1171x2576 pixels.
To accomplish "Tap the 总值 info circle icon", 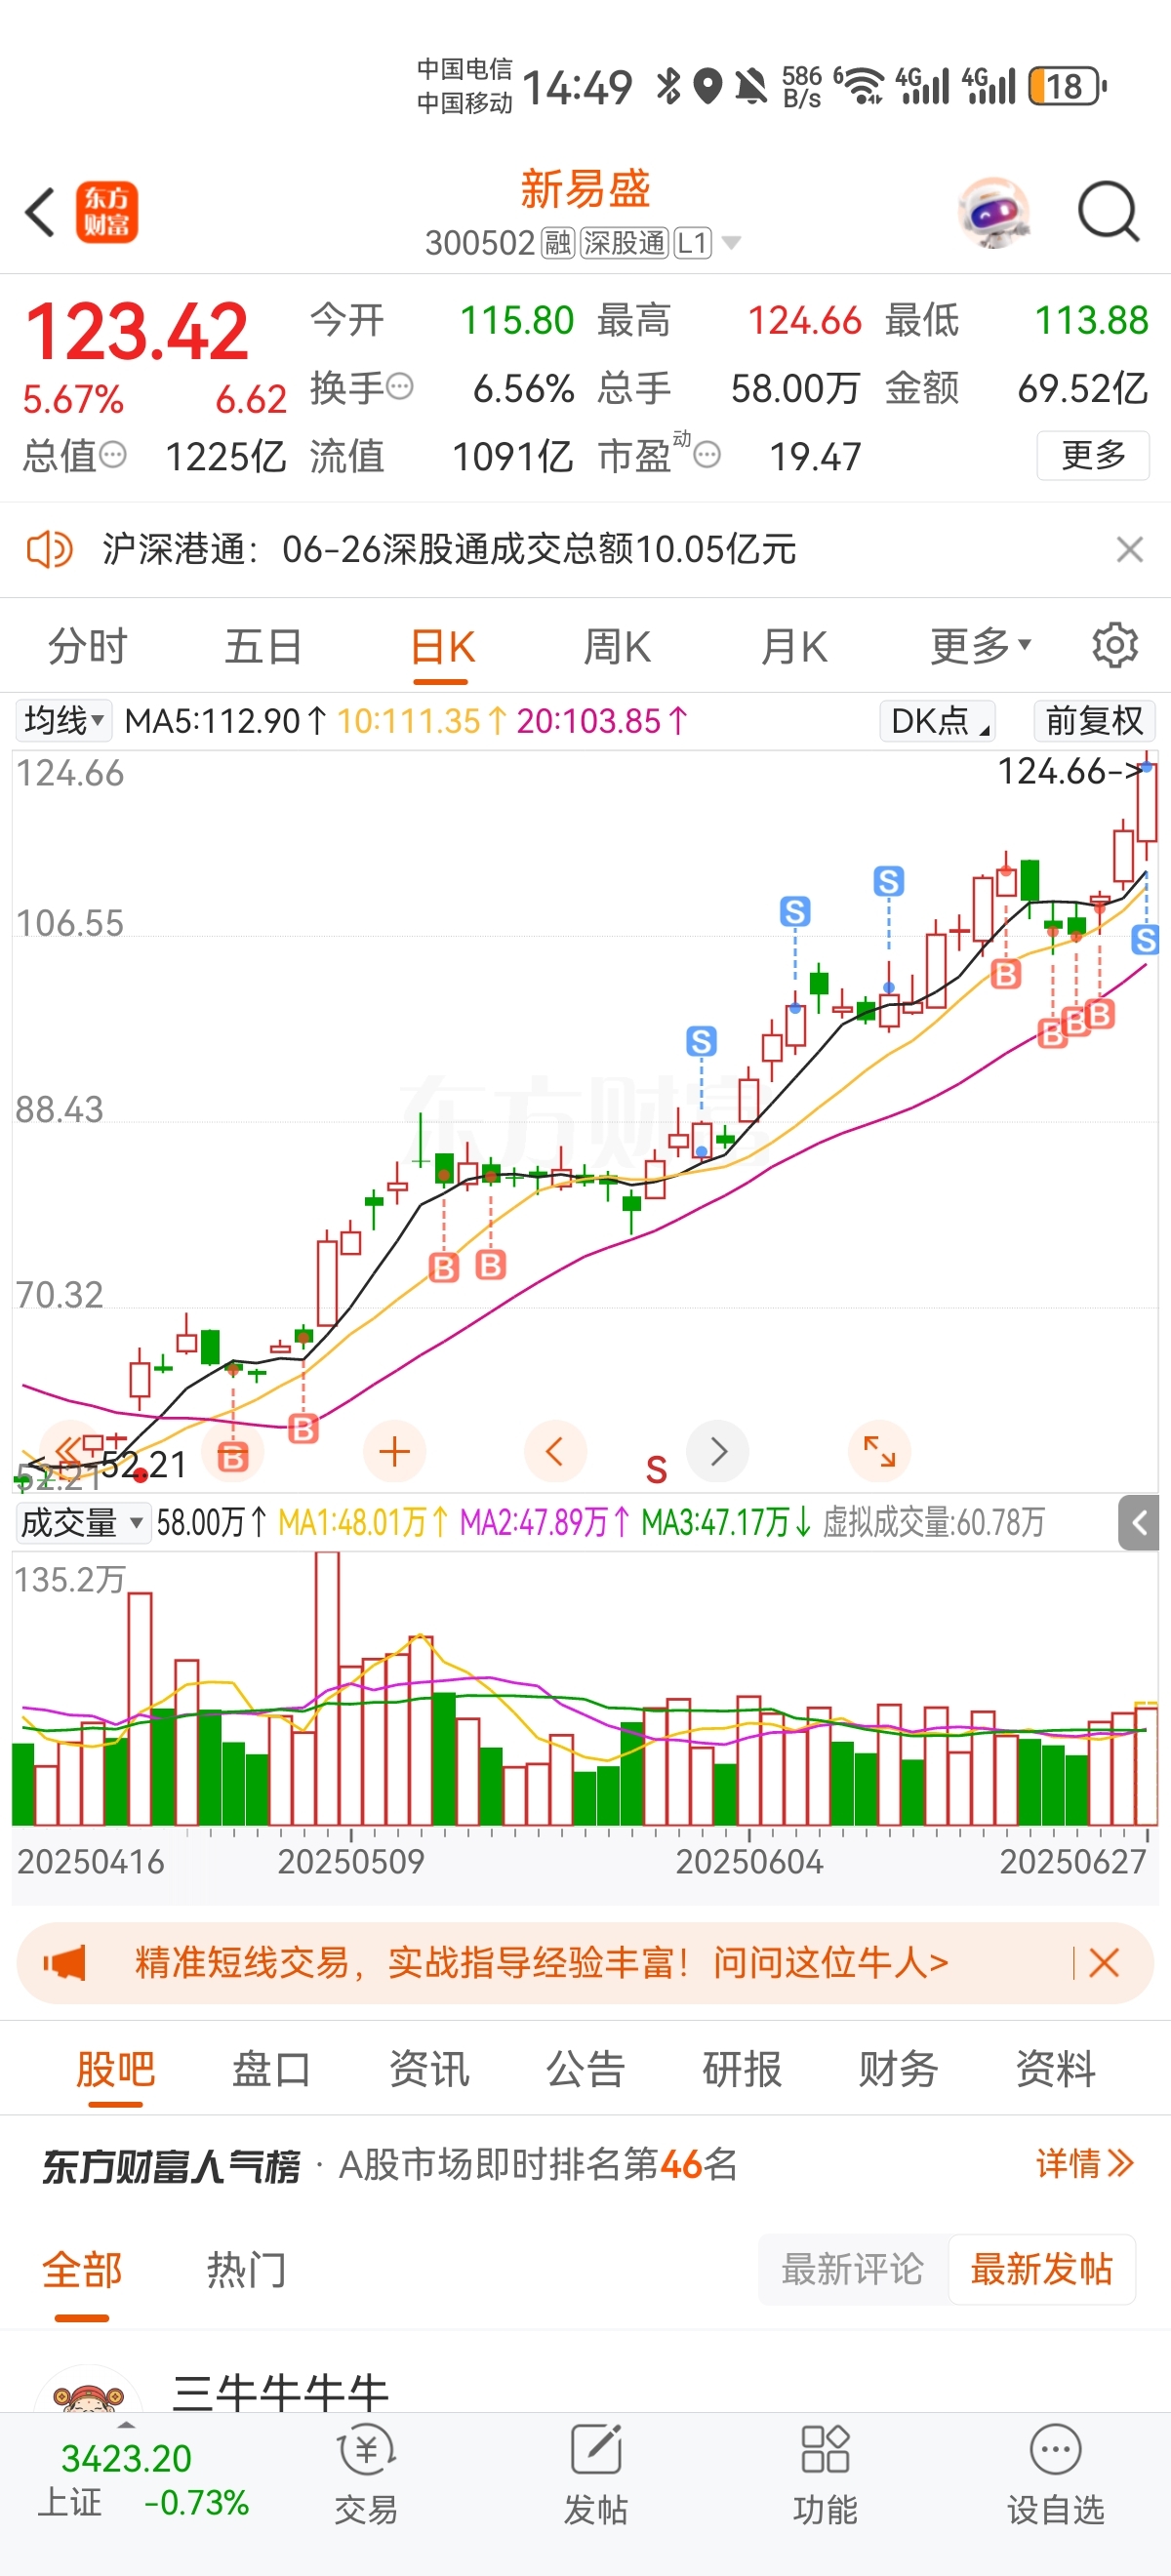I will (113, 455).
